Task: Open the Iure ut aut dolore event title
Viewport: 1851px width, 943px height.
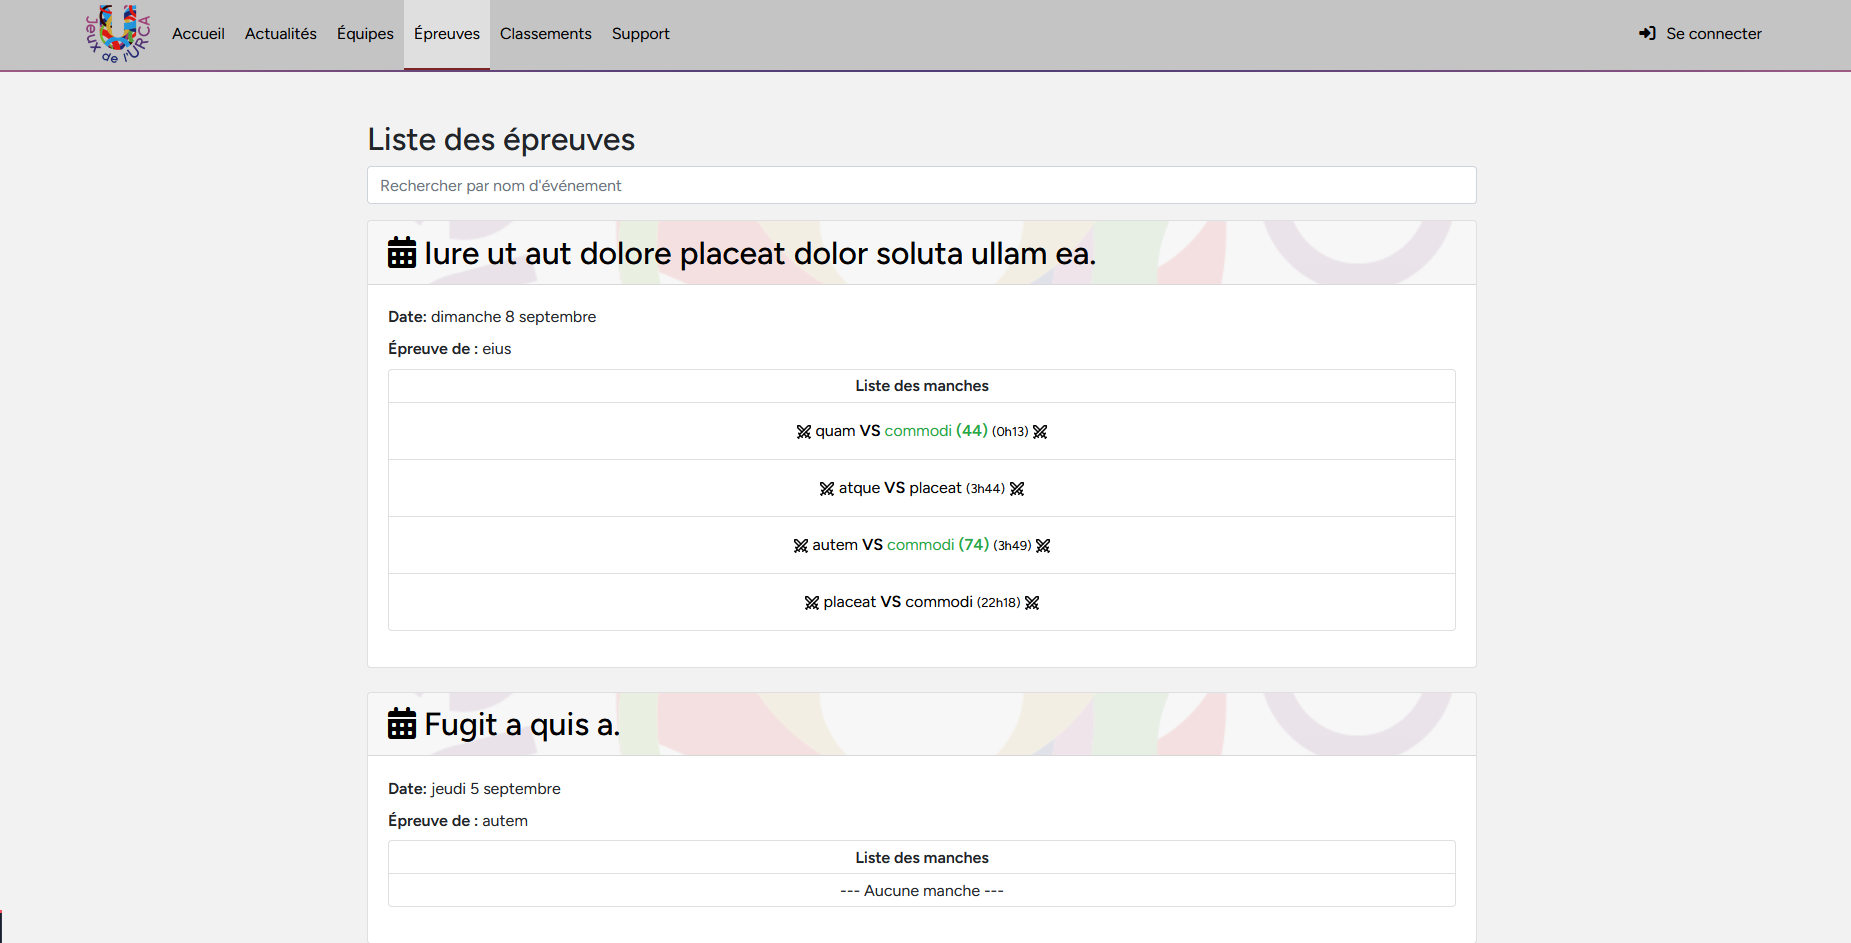Action: [759, 254]
